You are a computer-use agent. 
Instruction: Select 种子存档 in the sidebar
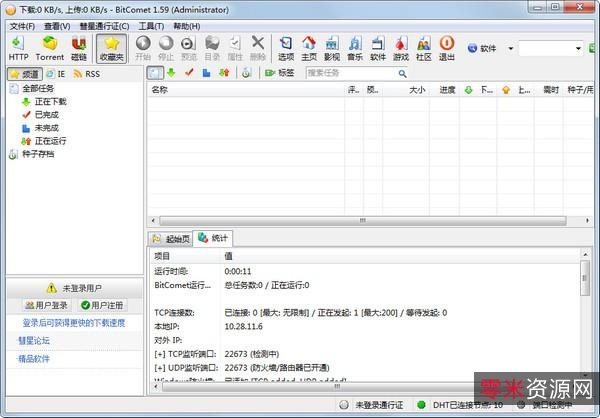[32, 154]
